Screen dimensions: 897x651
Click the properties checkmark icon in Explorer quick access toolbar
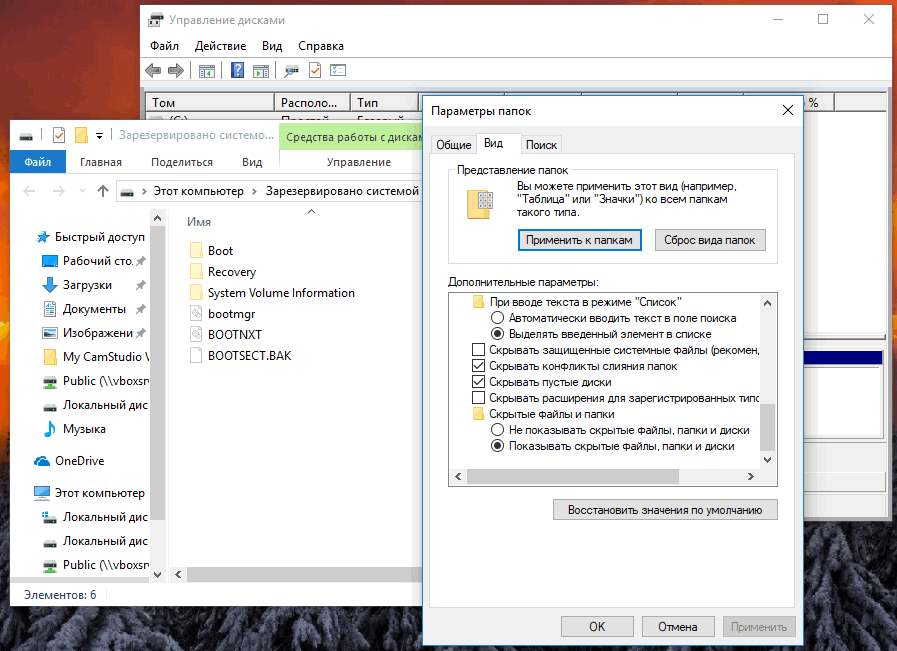coord(59,135)
